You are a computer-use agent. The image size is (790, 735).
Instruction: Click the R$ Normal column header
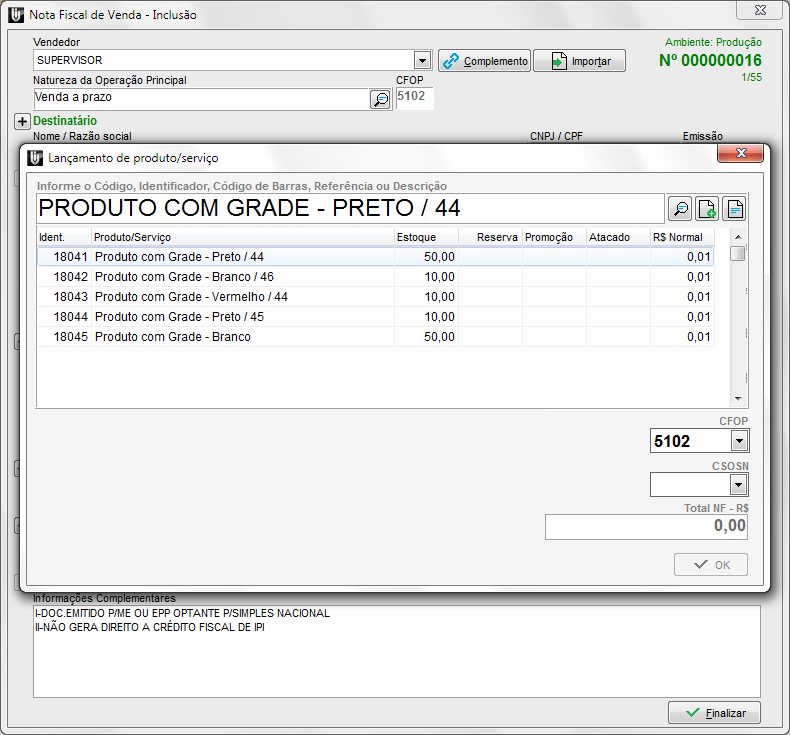680,237
